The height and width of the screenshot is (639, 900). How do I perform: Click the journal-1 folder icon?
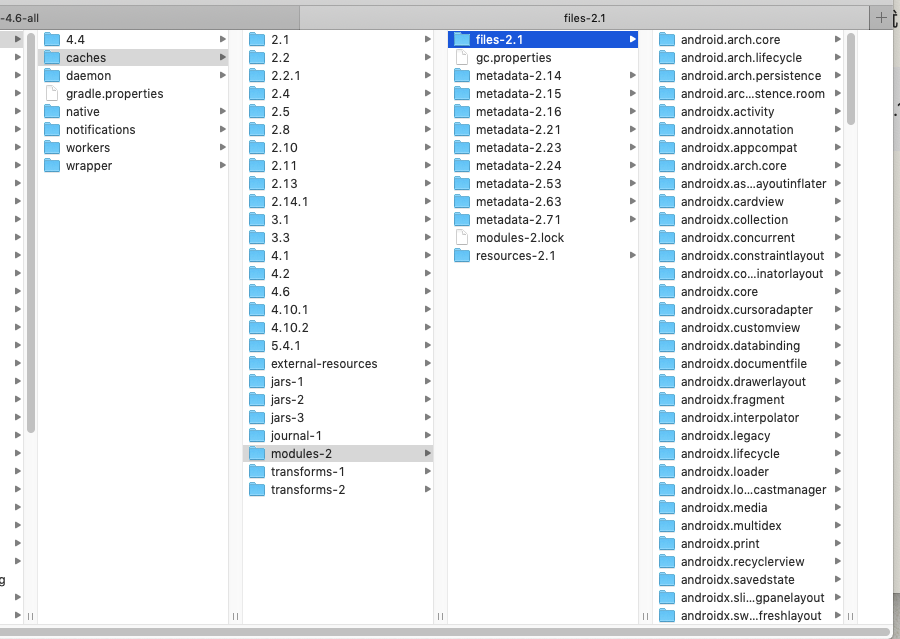point(257,435)
